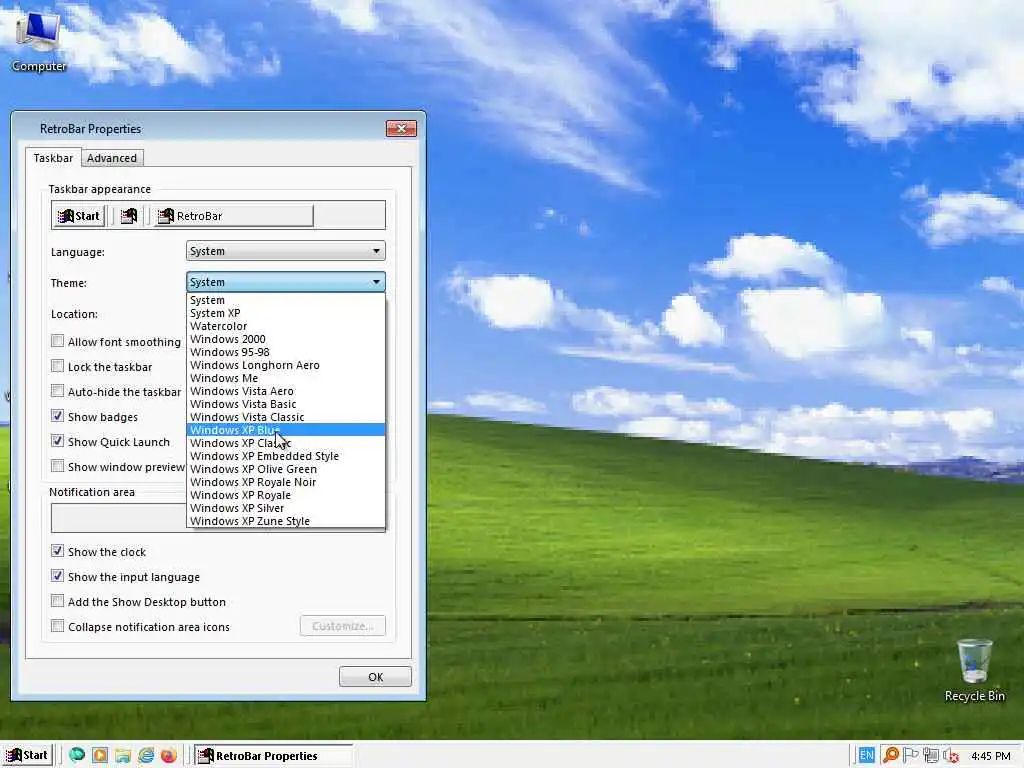
Task: Enable Allow font smoothing checkbox
Action: 57,341
